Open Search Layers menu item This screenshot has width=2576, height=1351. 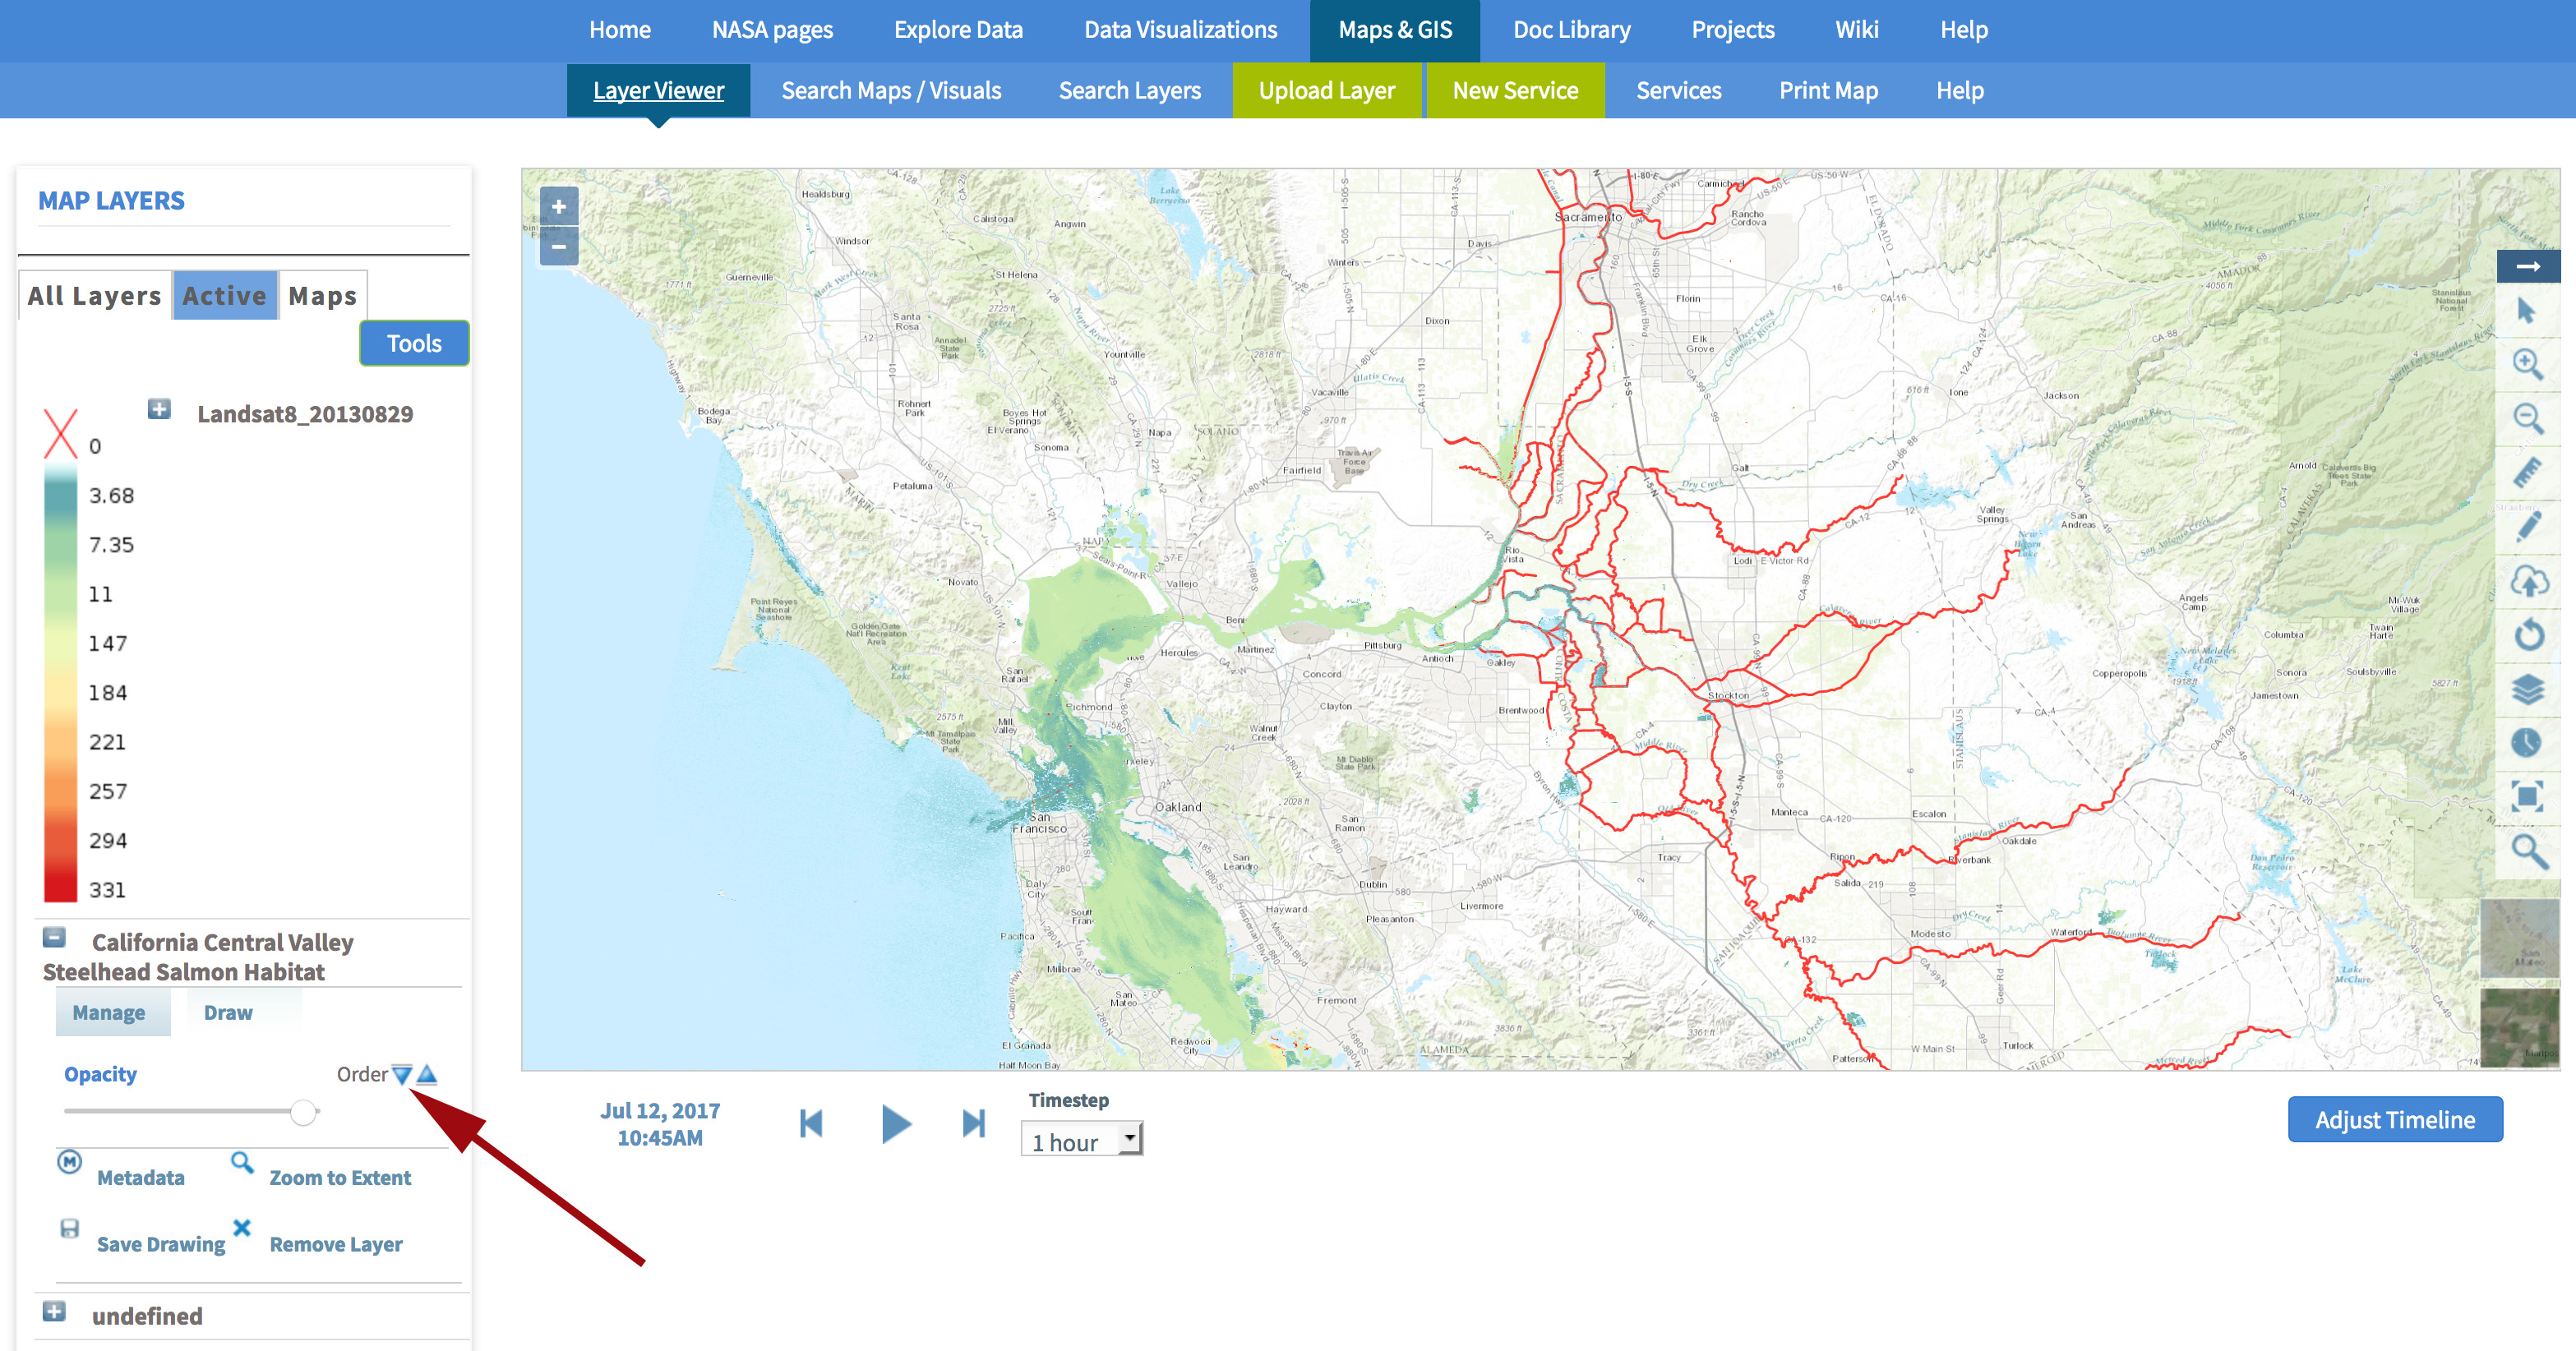[x=1129, y=91]
